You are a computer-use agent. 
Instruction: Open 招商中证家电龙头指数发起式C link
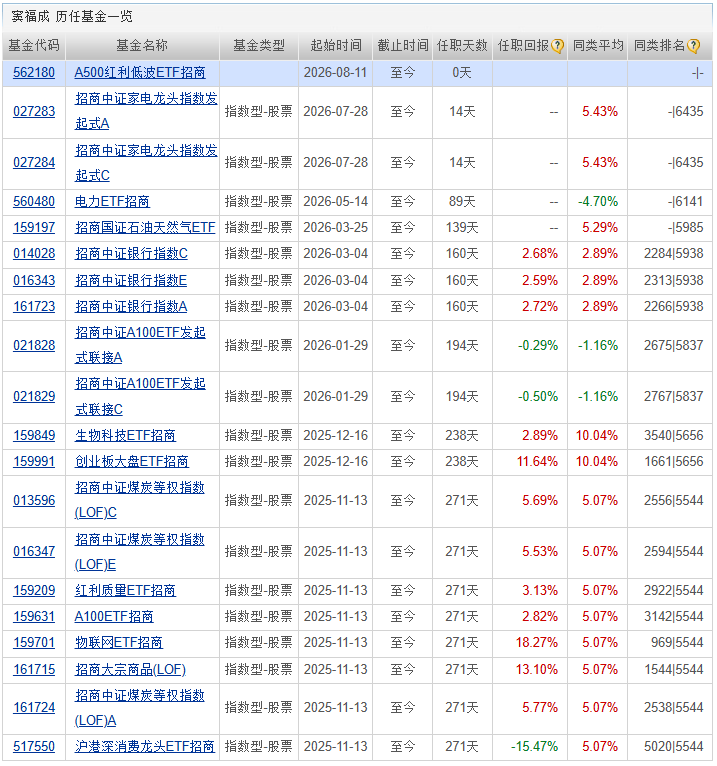coord(146,163)
